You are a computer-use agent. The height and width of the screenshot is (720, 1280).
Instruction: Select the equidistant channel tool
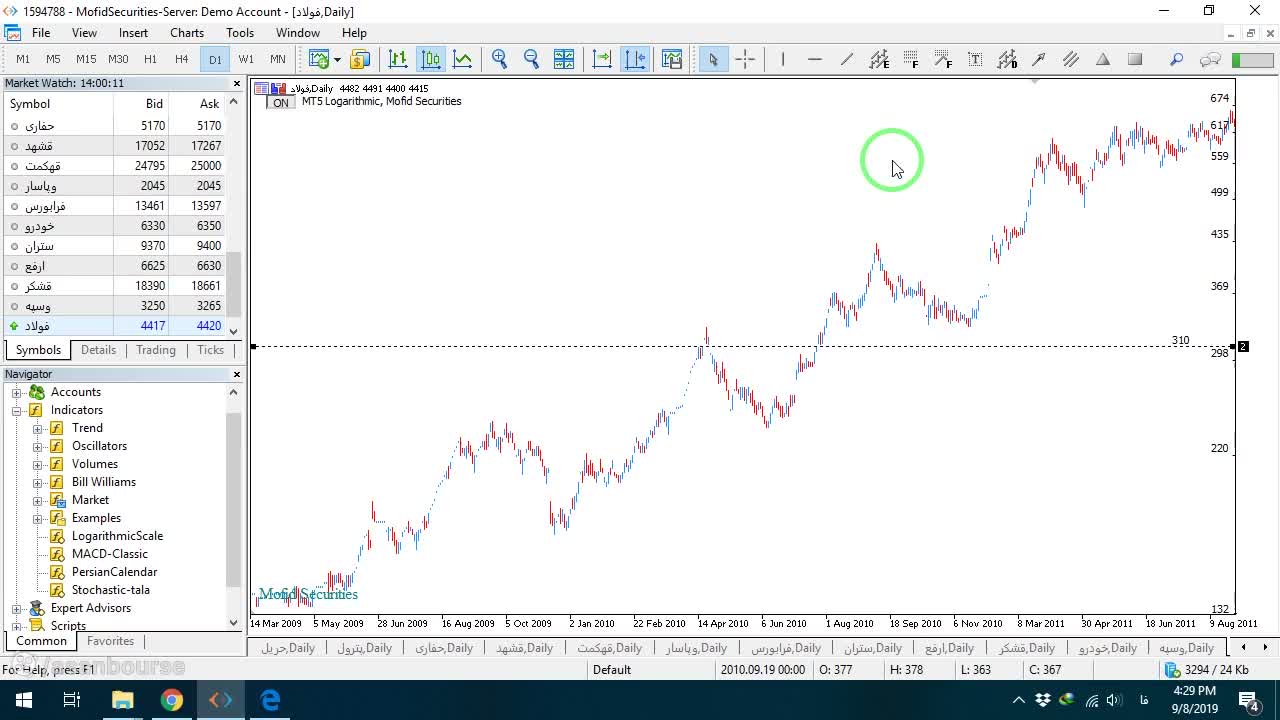tap(879, 59)
